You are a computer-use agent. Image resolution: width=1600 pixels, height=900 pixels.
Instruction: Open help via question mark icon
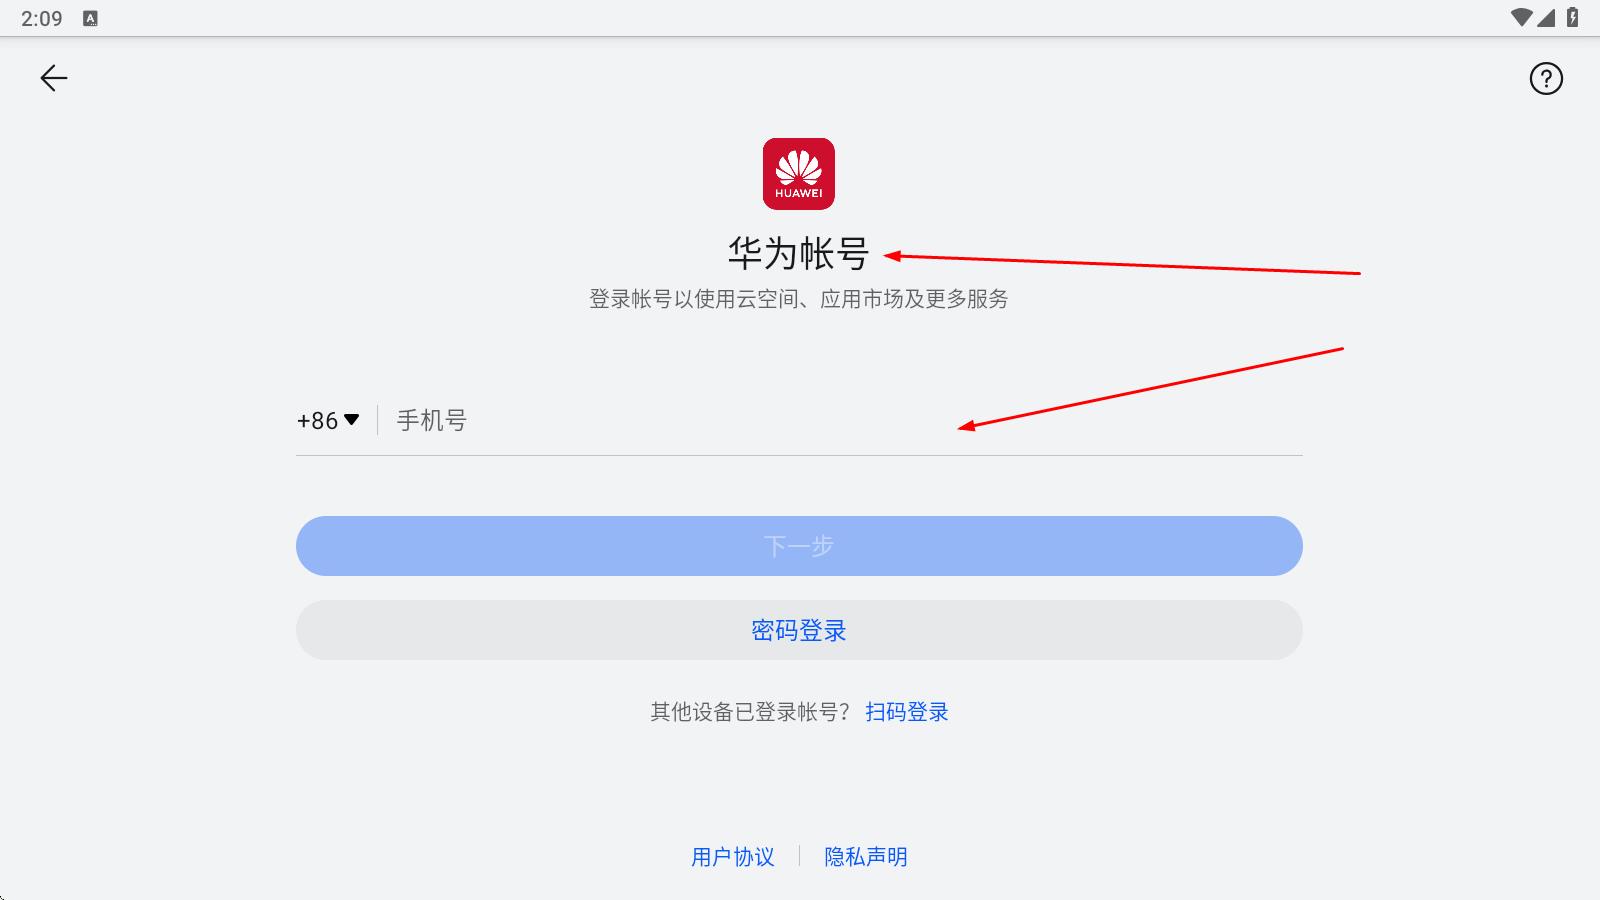tap(1546, 78)
